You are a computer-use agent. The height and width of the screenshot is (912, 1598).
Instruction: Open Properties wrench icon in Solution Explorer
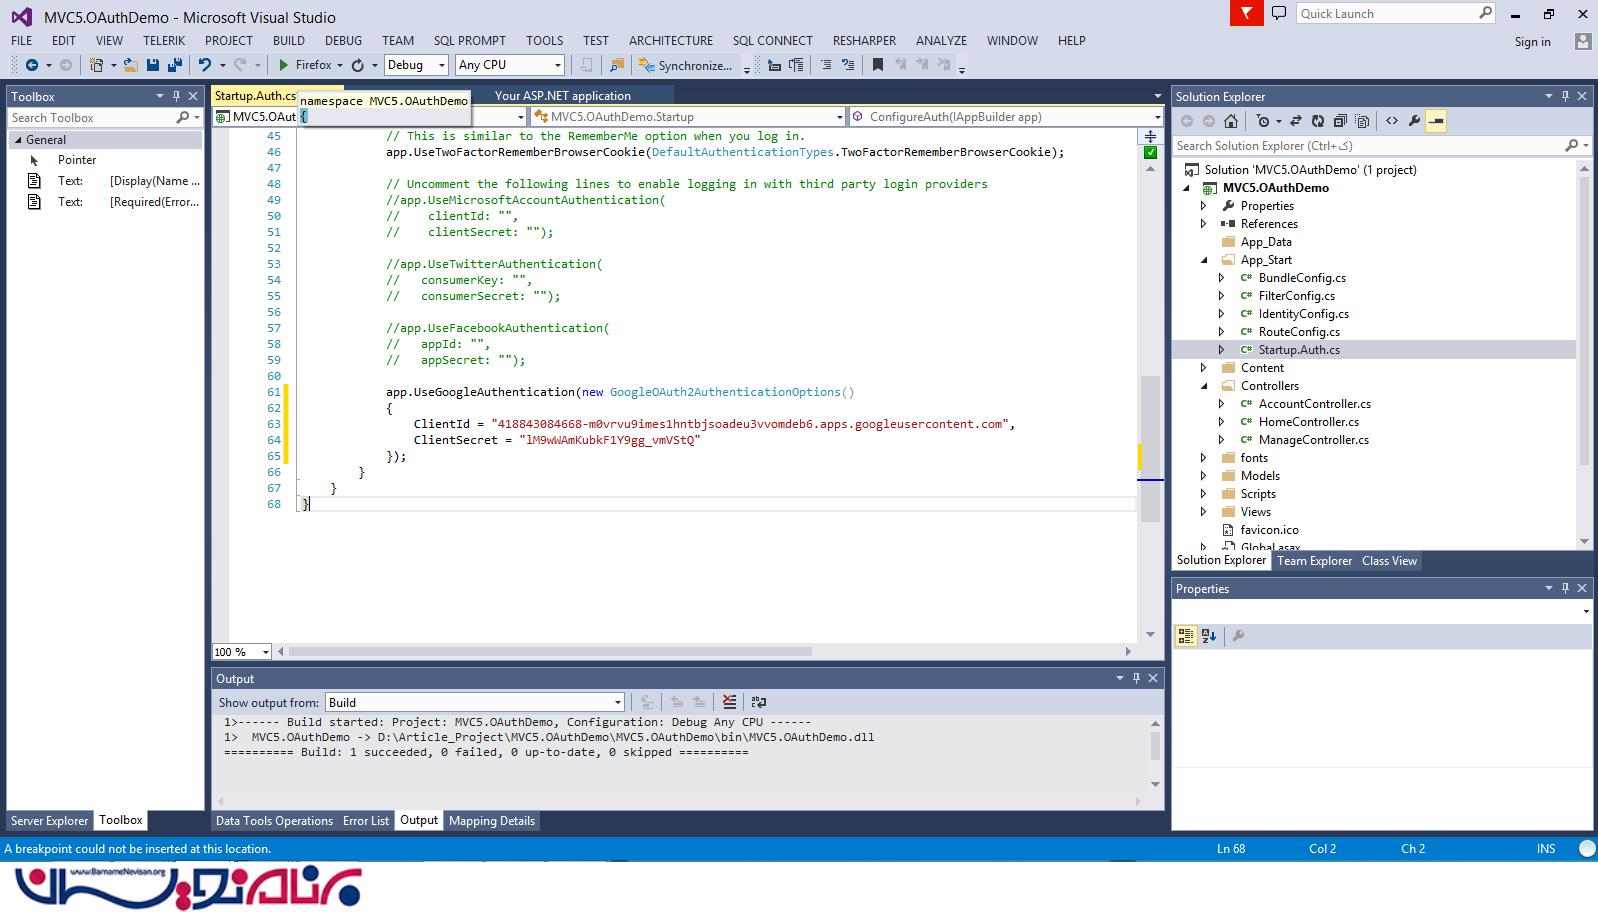point(1414,121)
